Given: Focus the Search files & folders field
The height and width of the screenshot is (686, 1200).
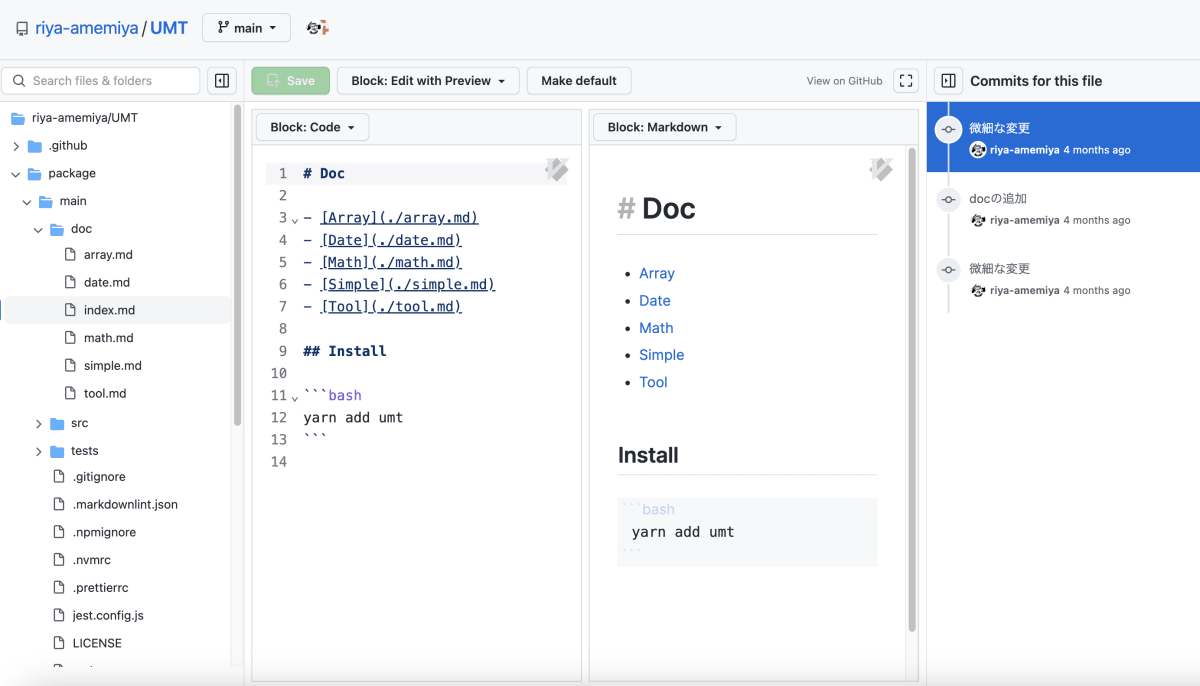Looking at the screenshot, I should 101,81.
